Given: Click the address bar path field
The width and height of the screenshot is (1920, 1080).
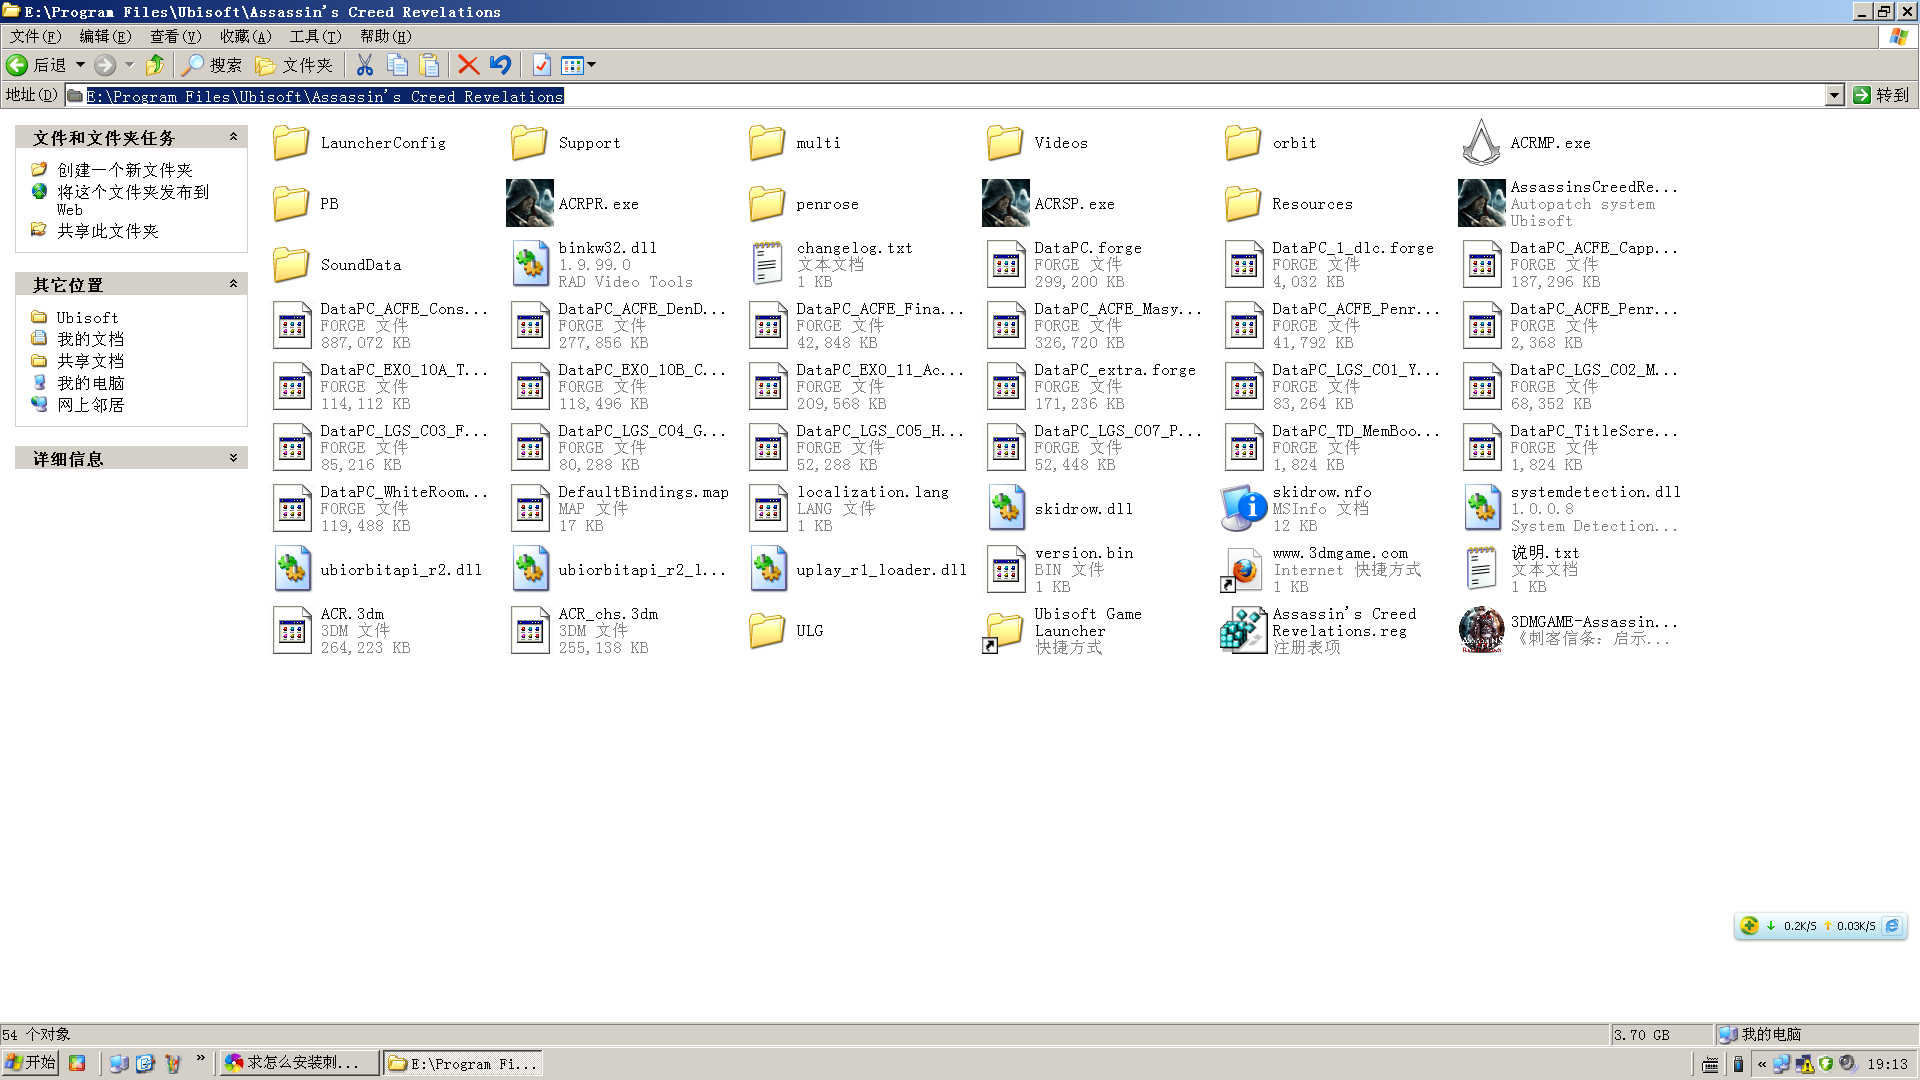Looking at the screenshot, I should [900, 96].
